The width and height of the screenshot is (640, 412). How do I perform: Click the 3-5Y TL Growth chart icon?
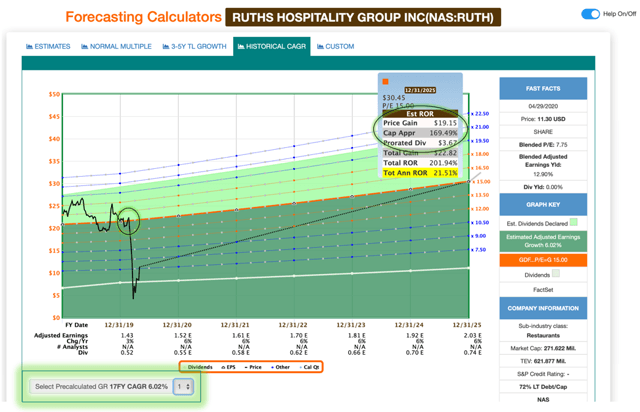point(170,46)
